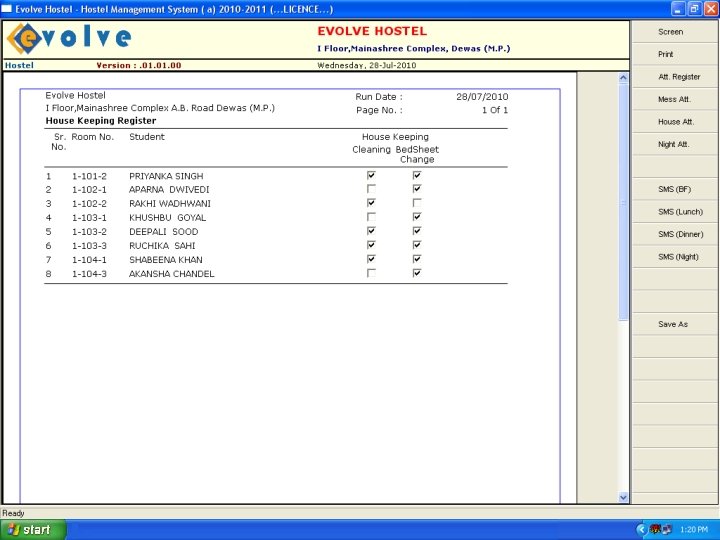
Task: Click student name RUCHIKA SAHI
Action: [162, 246]
